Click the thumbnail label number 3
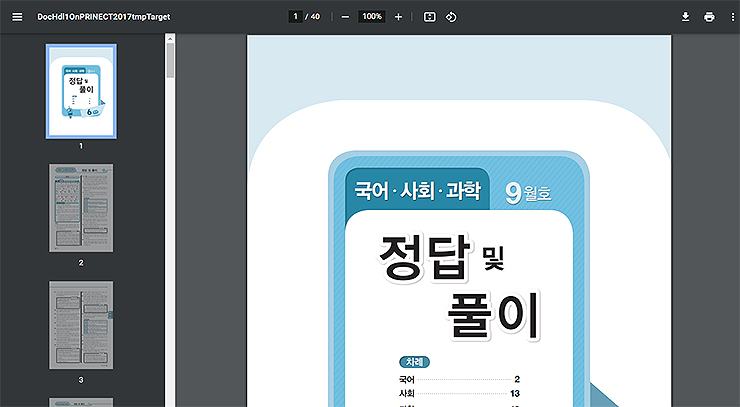This screenshot has width=740, height=407. pyautogui.click(x=81, y=380)
